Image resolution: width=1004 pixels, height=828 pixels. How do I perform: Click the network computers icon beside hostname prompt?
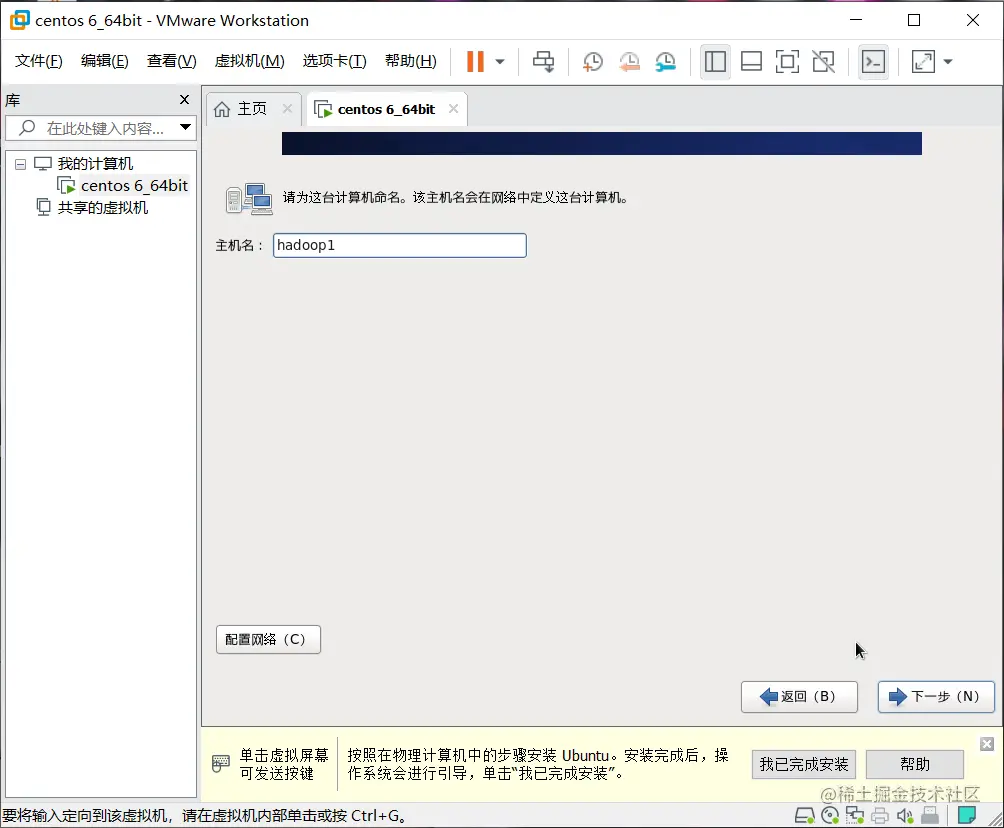(248, 199)
